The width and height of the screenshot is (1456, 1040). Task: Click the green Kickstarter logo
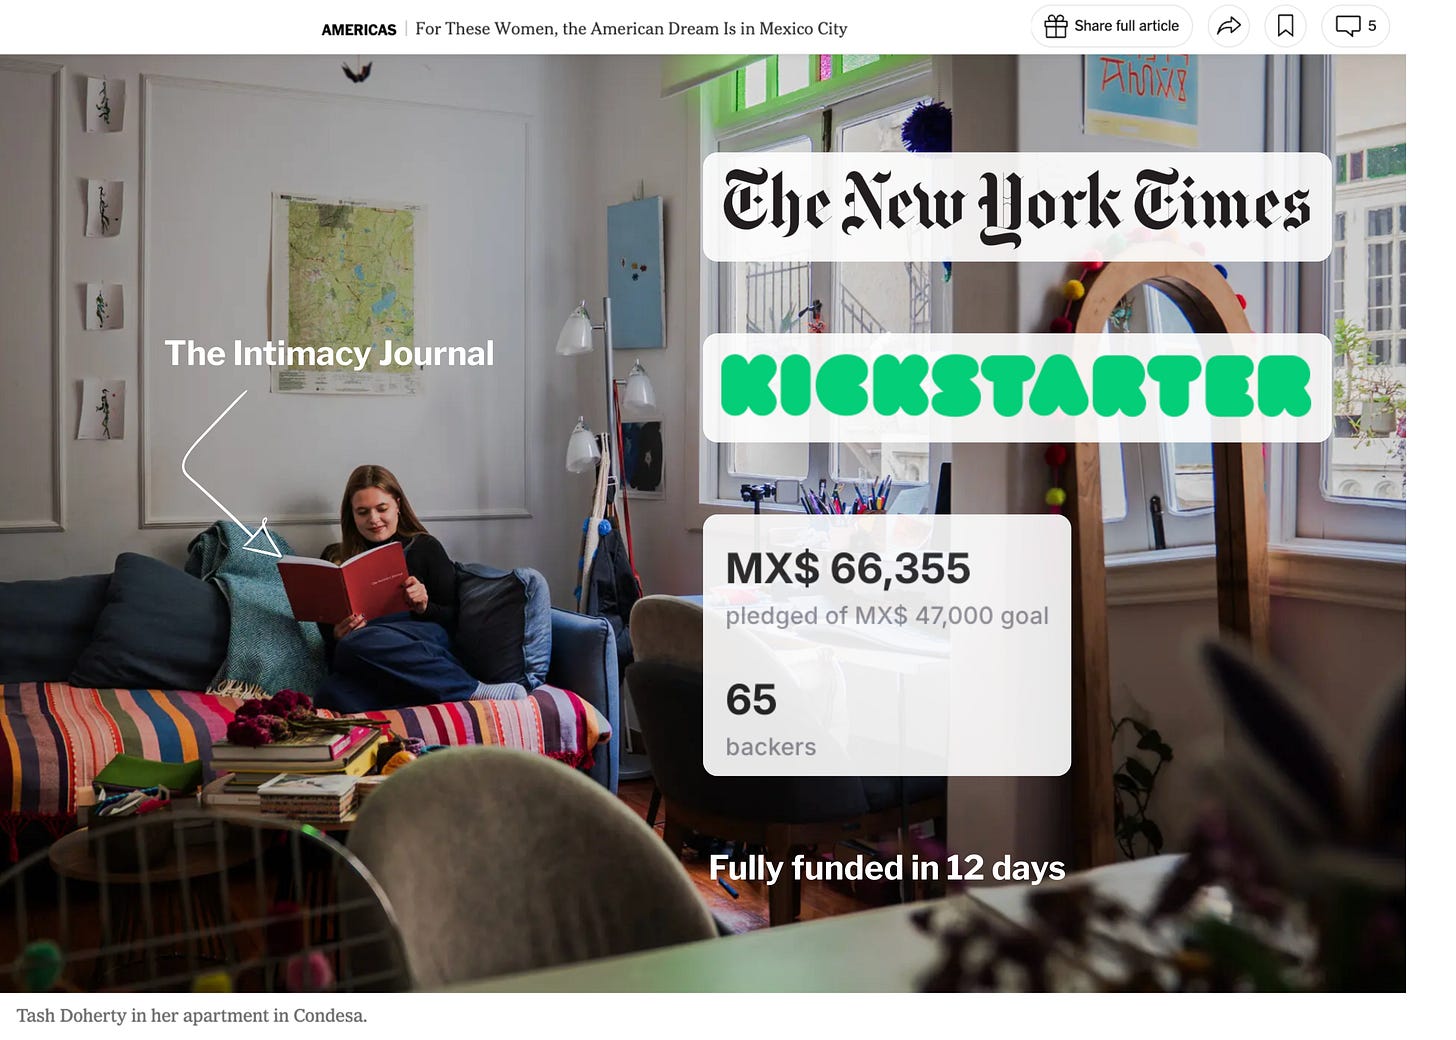pyautogui.click(x=1017, y=387)
